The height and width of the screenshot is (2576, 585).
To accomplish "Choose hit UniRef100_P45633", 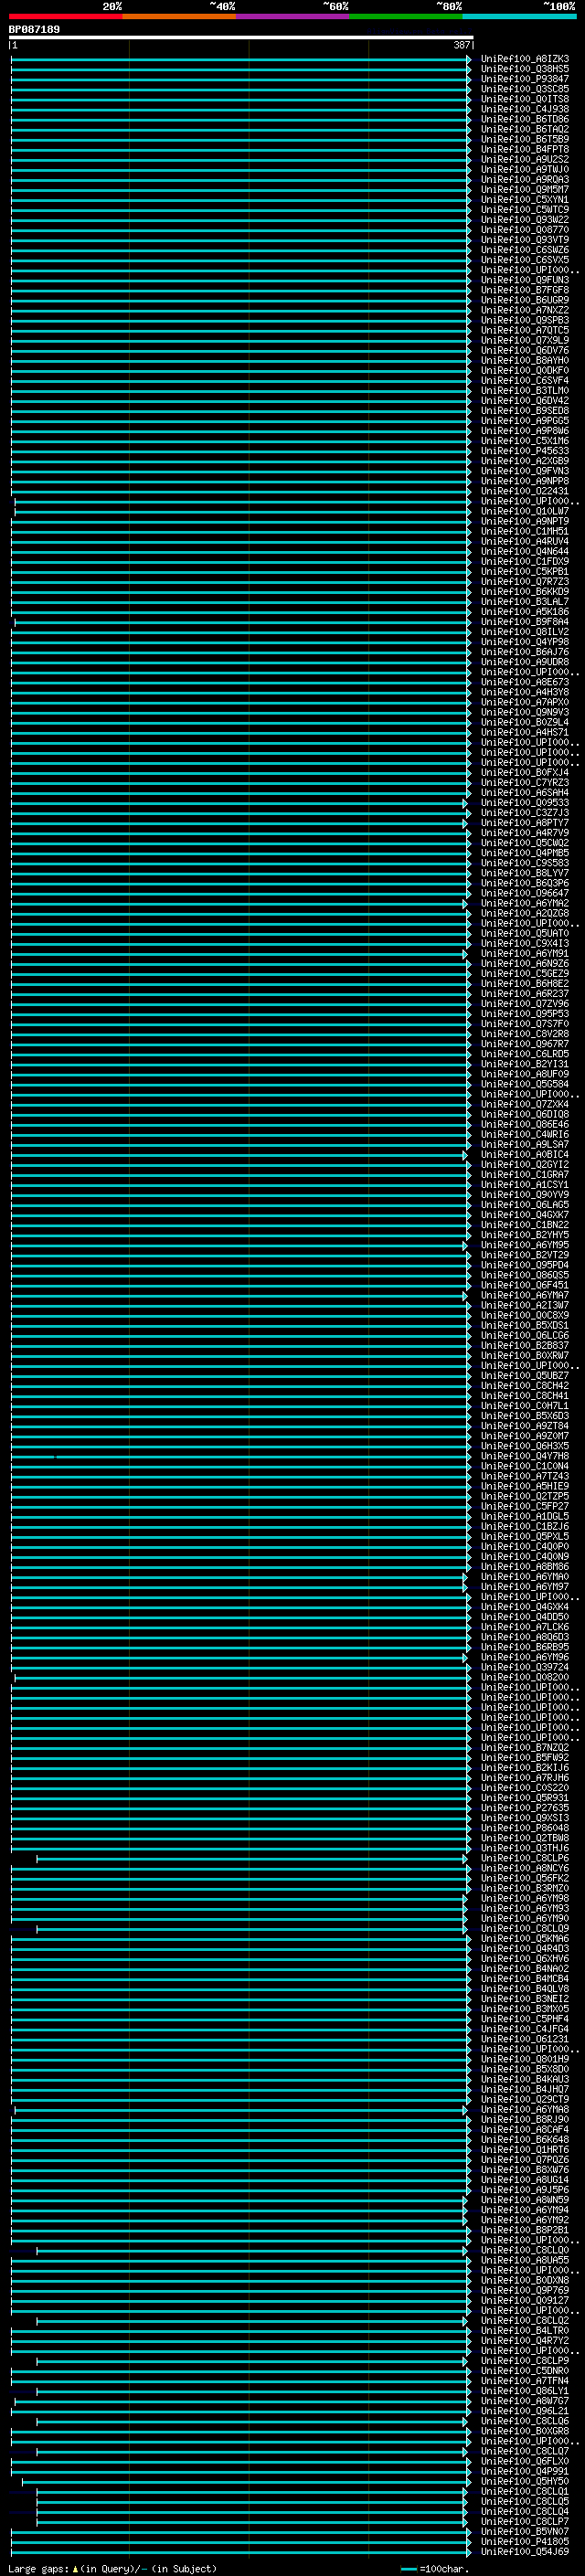I will pos(525,451).
